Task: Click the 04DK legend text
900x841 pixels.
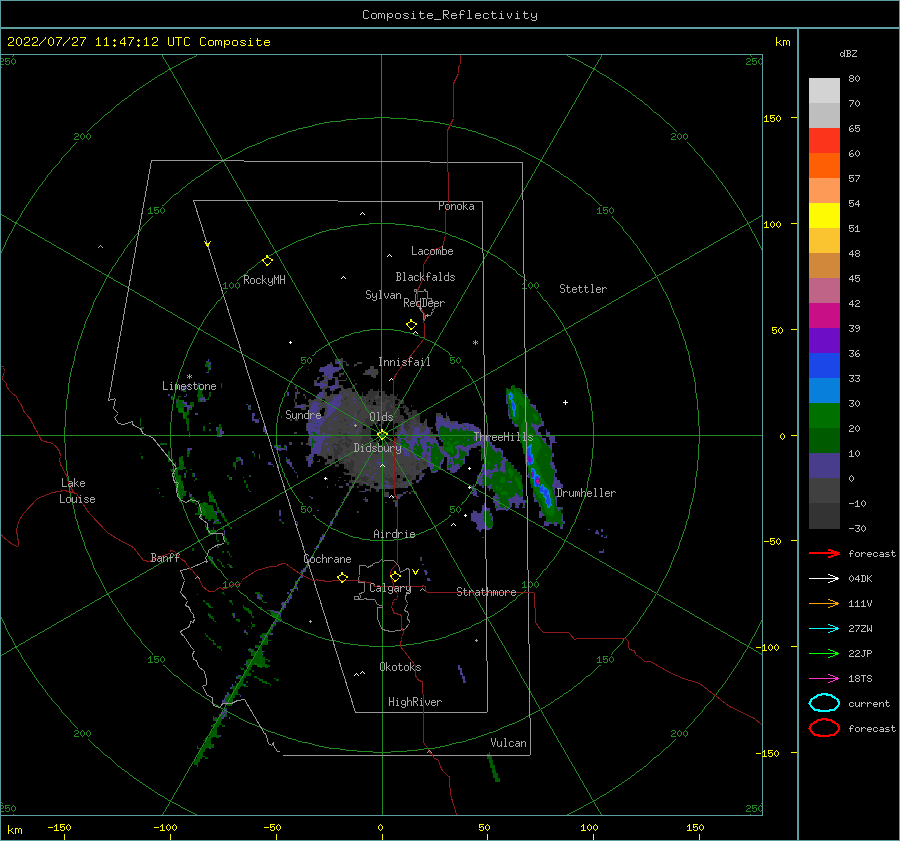Action: 860,578
